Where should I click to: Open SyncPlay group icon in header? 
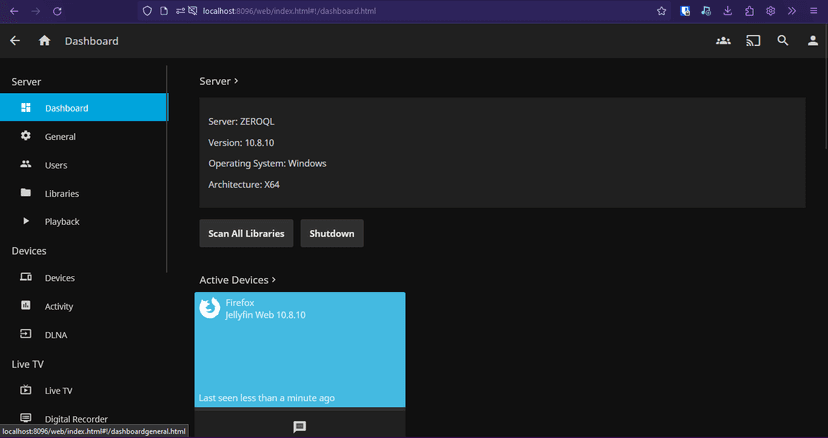point(723,41)
